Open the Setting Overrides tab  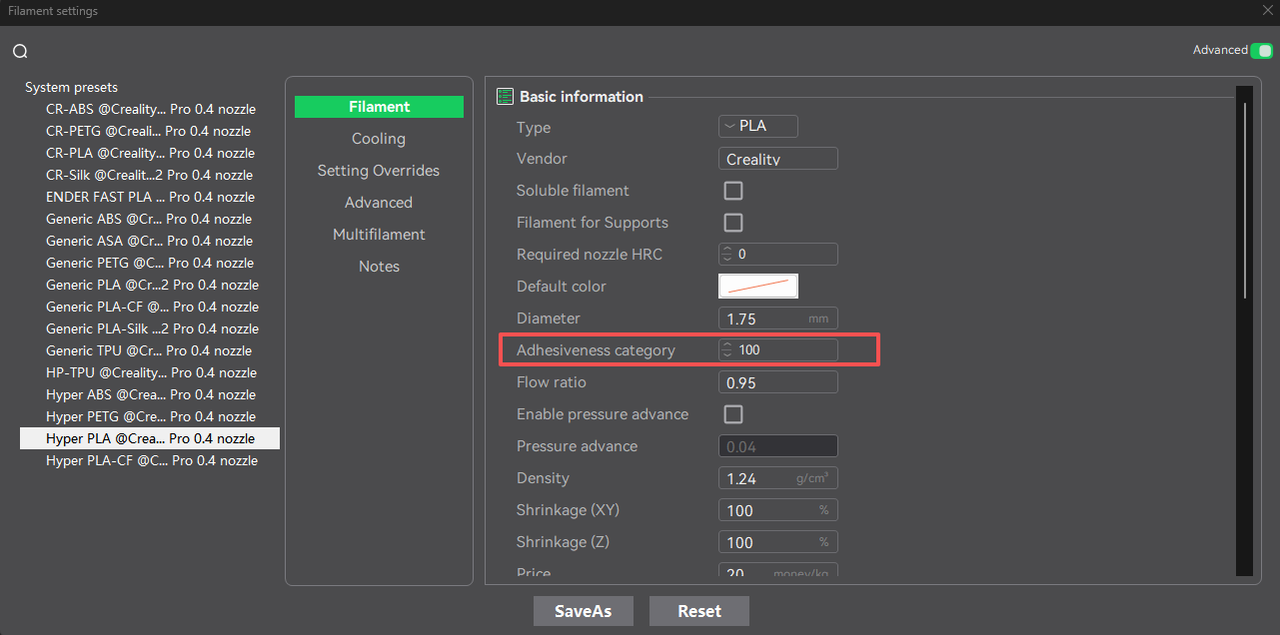378,171
